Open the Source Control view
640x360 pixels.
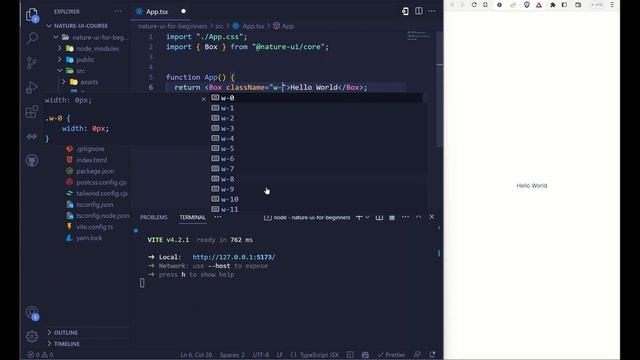[x=32, y=62]
